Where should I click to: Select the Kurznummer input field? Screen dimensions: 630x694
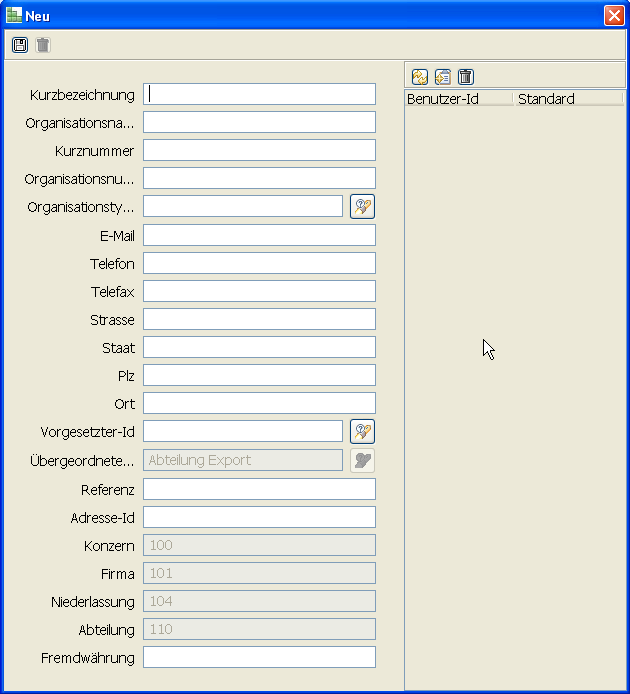[x=259, y=150]
